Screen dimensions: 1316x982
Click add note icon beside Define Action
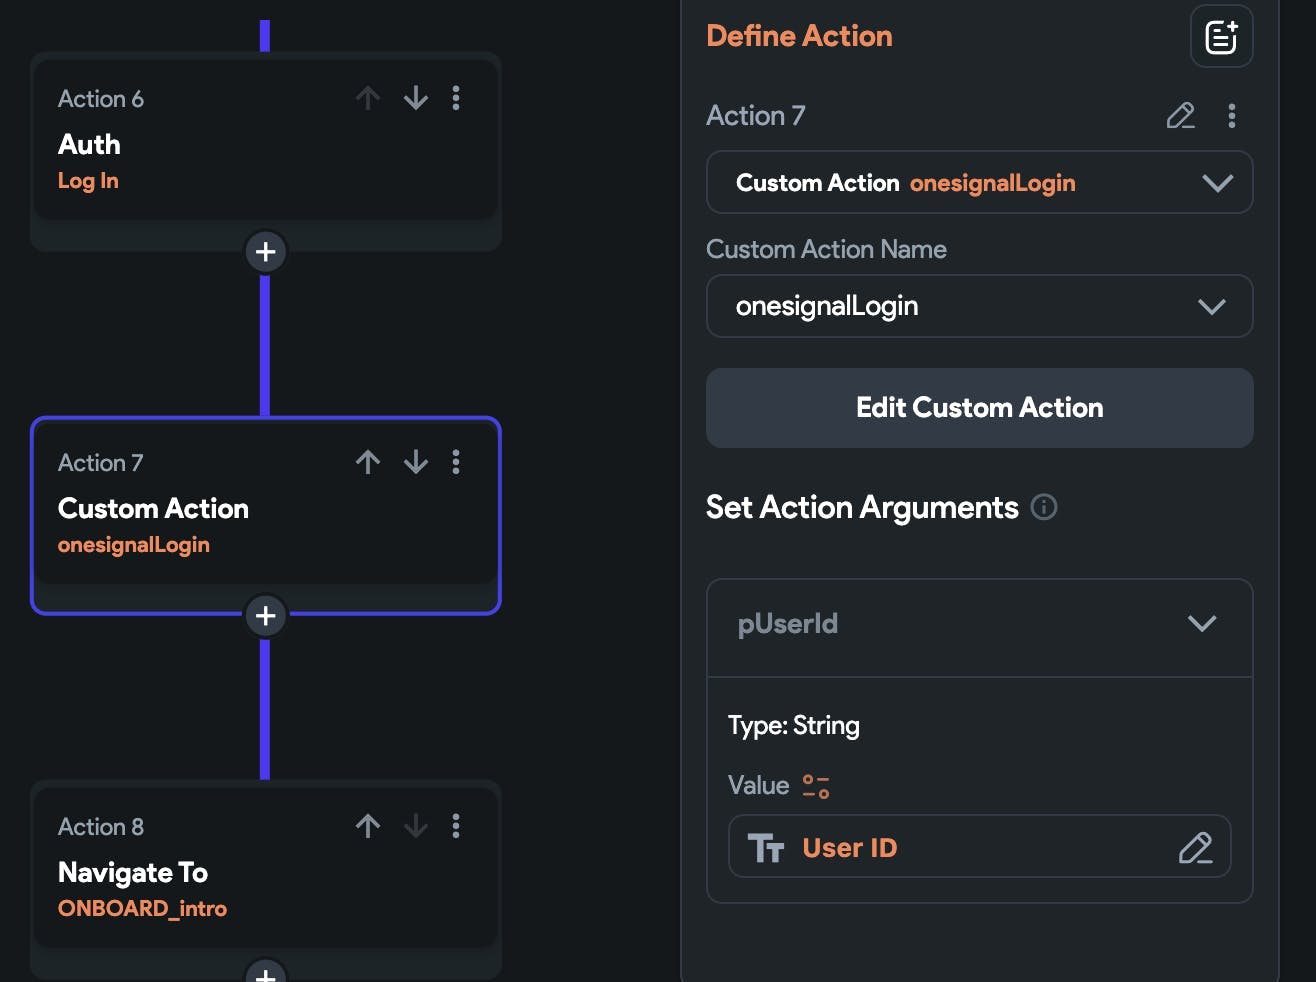tap(1221, 37)
